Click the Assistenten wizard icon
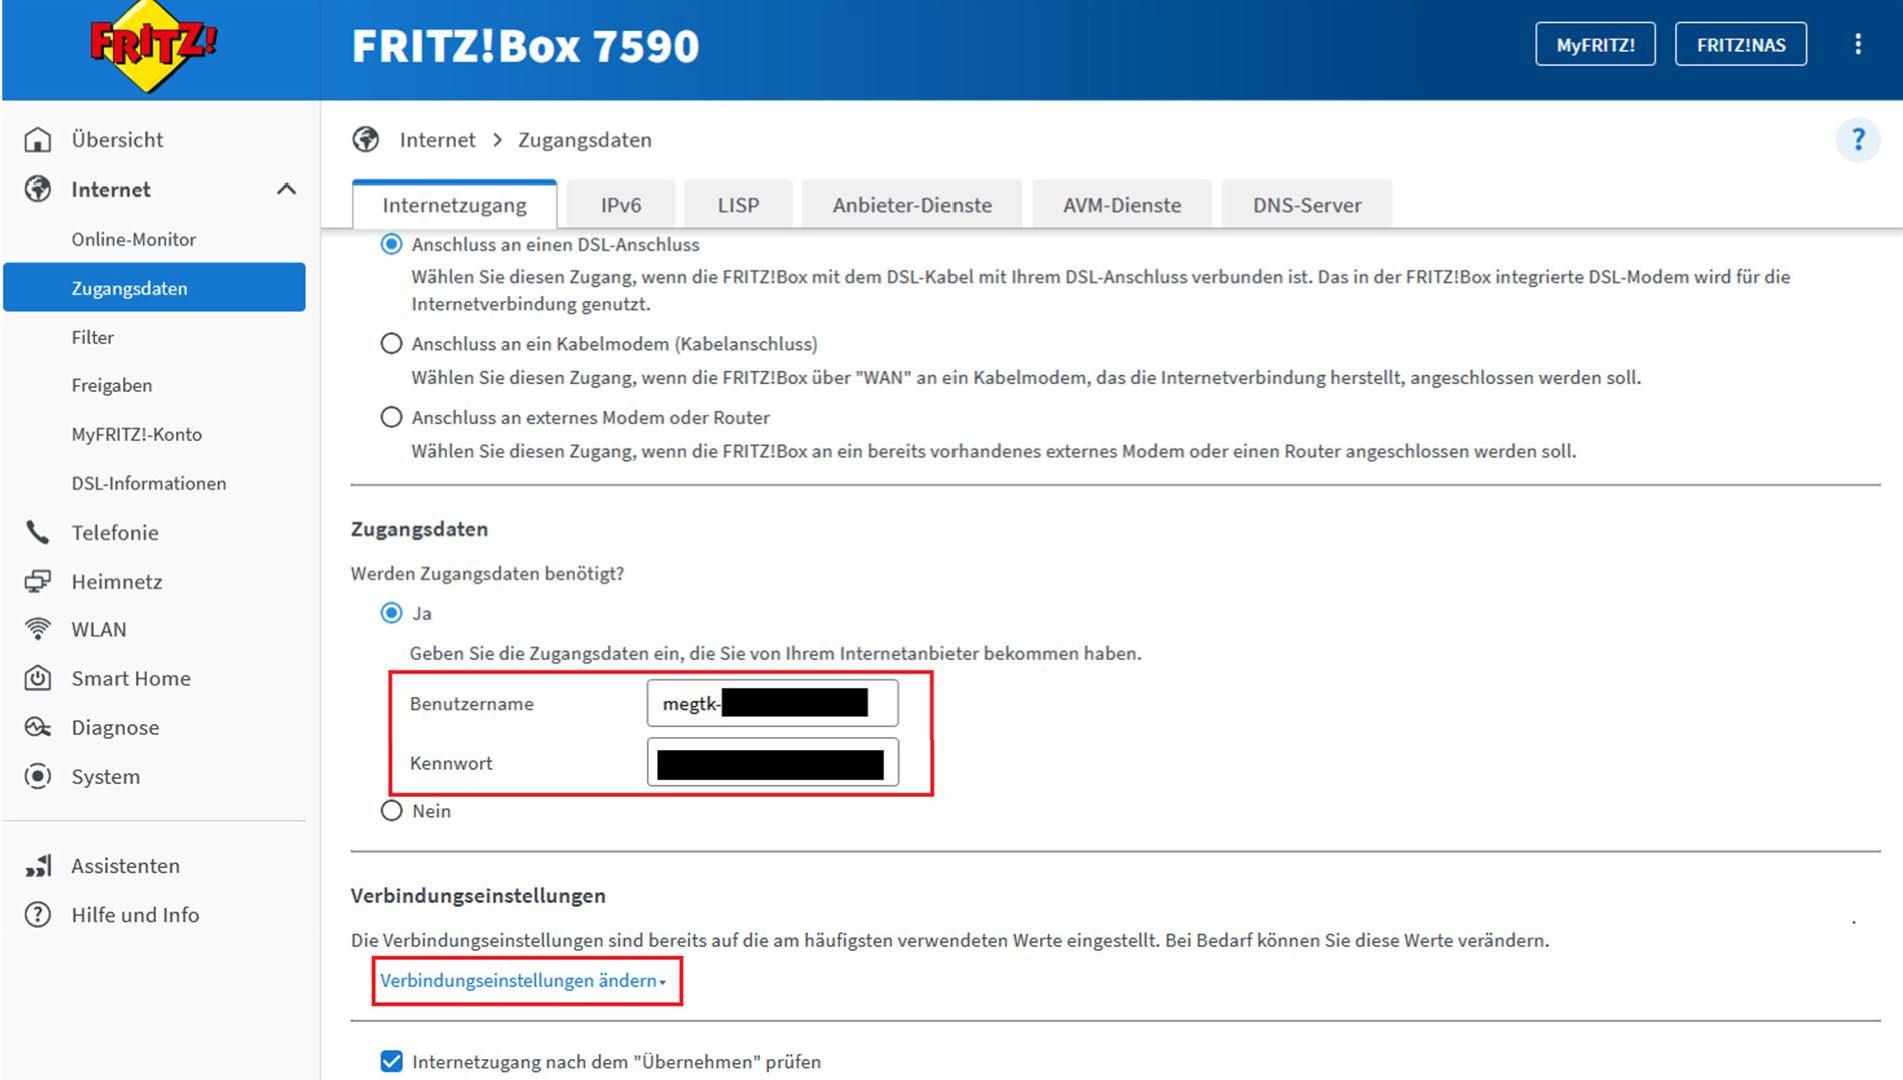This screenshot has width=1903, height=1080. (x=38, y=866)
